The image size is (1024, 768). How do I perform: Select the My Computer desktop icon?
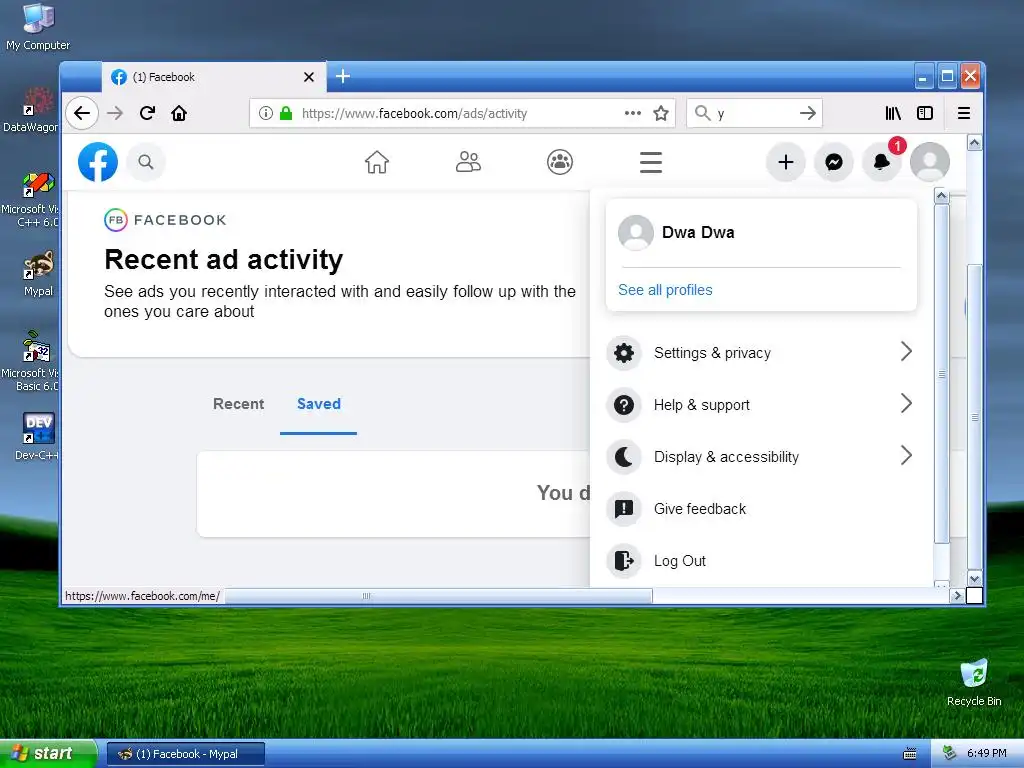point(38,27)
